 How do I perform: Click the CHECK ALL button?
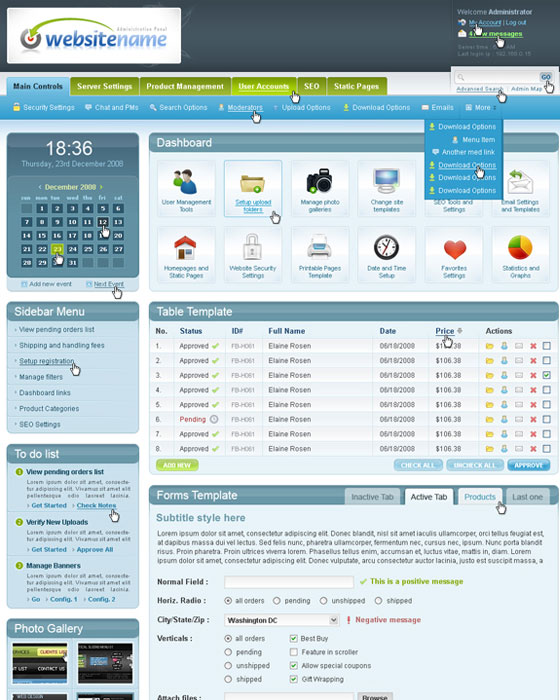418,465
